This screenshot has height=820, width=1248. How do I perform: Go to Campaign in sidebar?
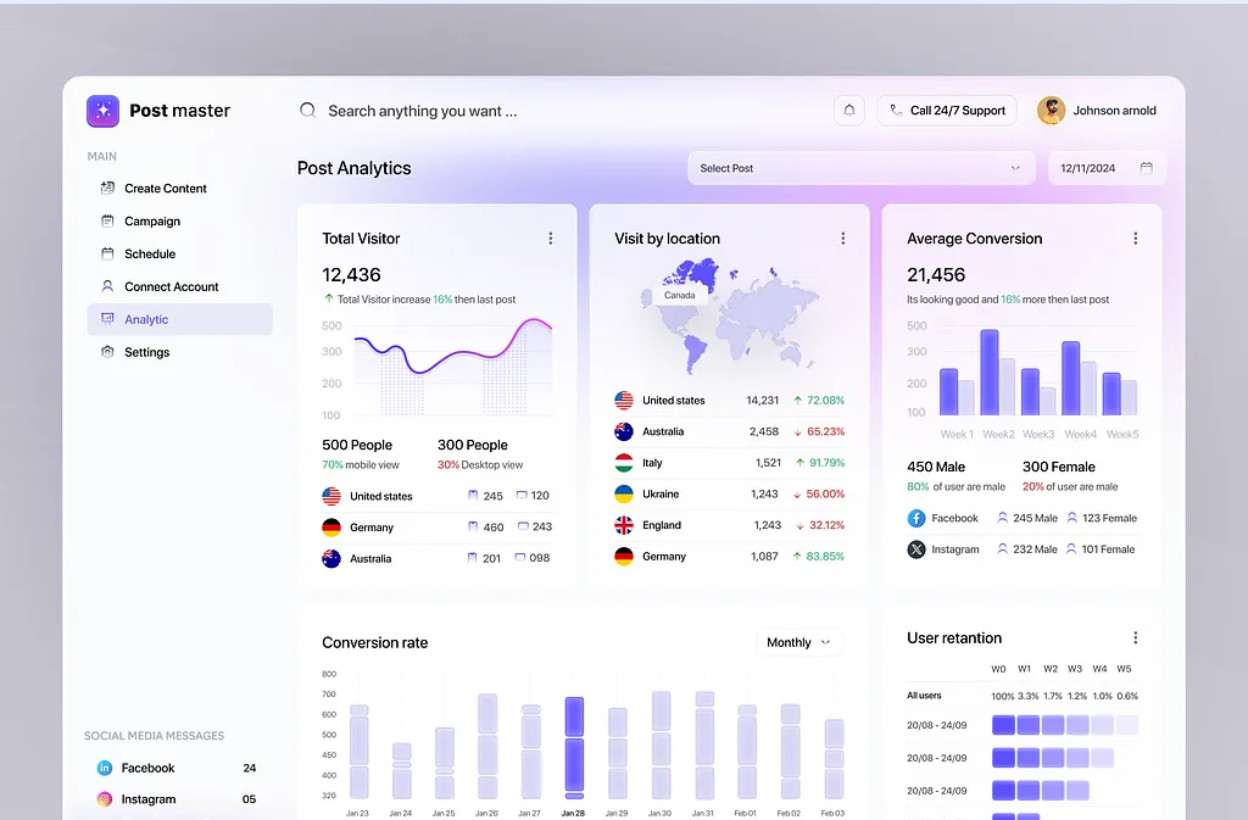coord(152,221)
